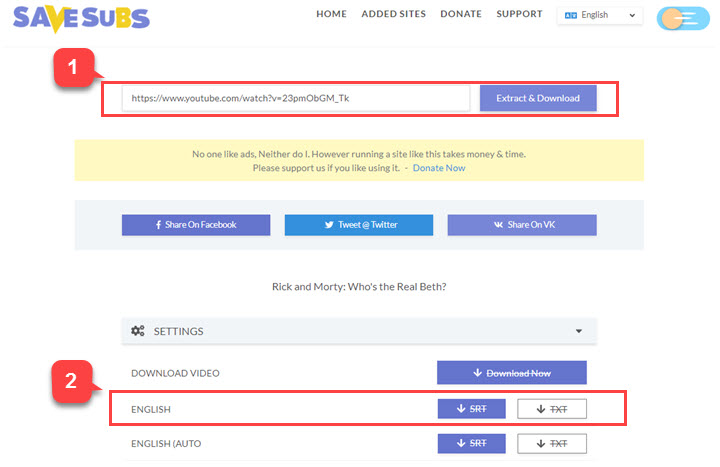Screen dimensions: 720x467
Task: Toggle the dark mode switch
Action: (683, 17)
